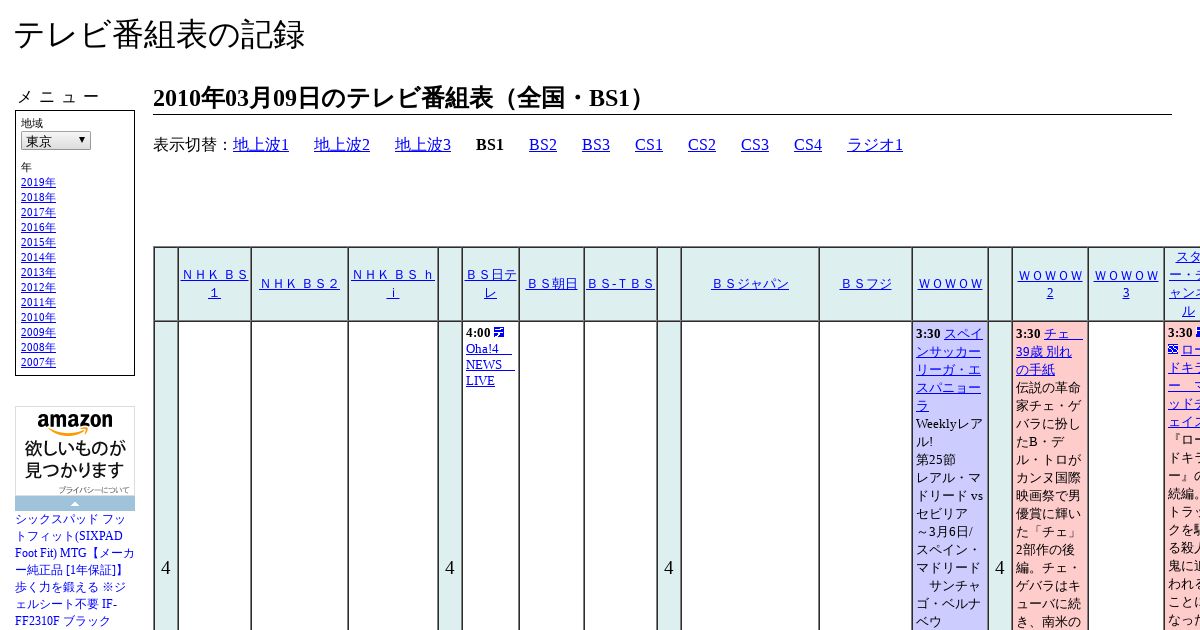This screenshot has height=630, width=1200.
Task: Switch to the CS1 view
Action: [649, 145]
